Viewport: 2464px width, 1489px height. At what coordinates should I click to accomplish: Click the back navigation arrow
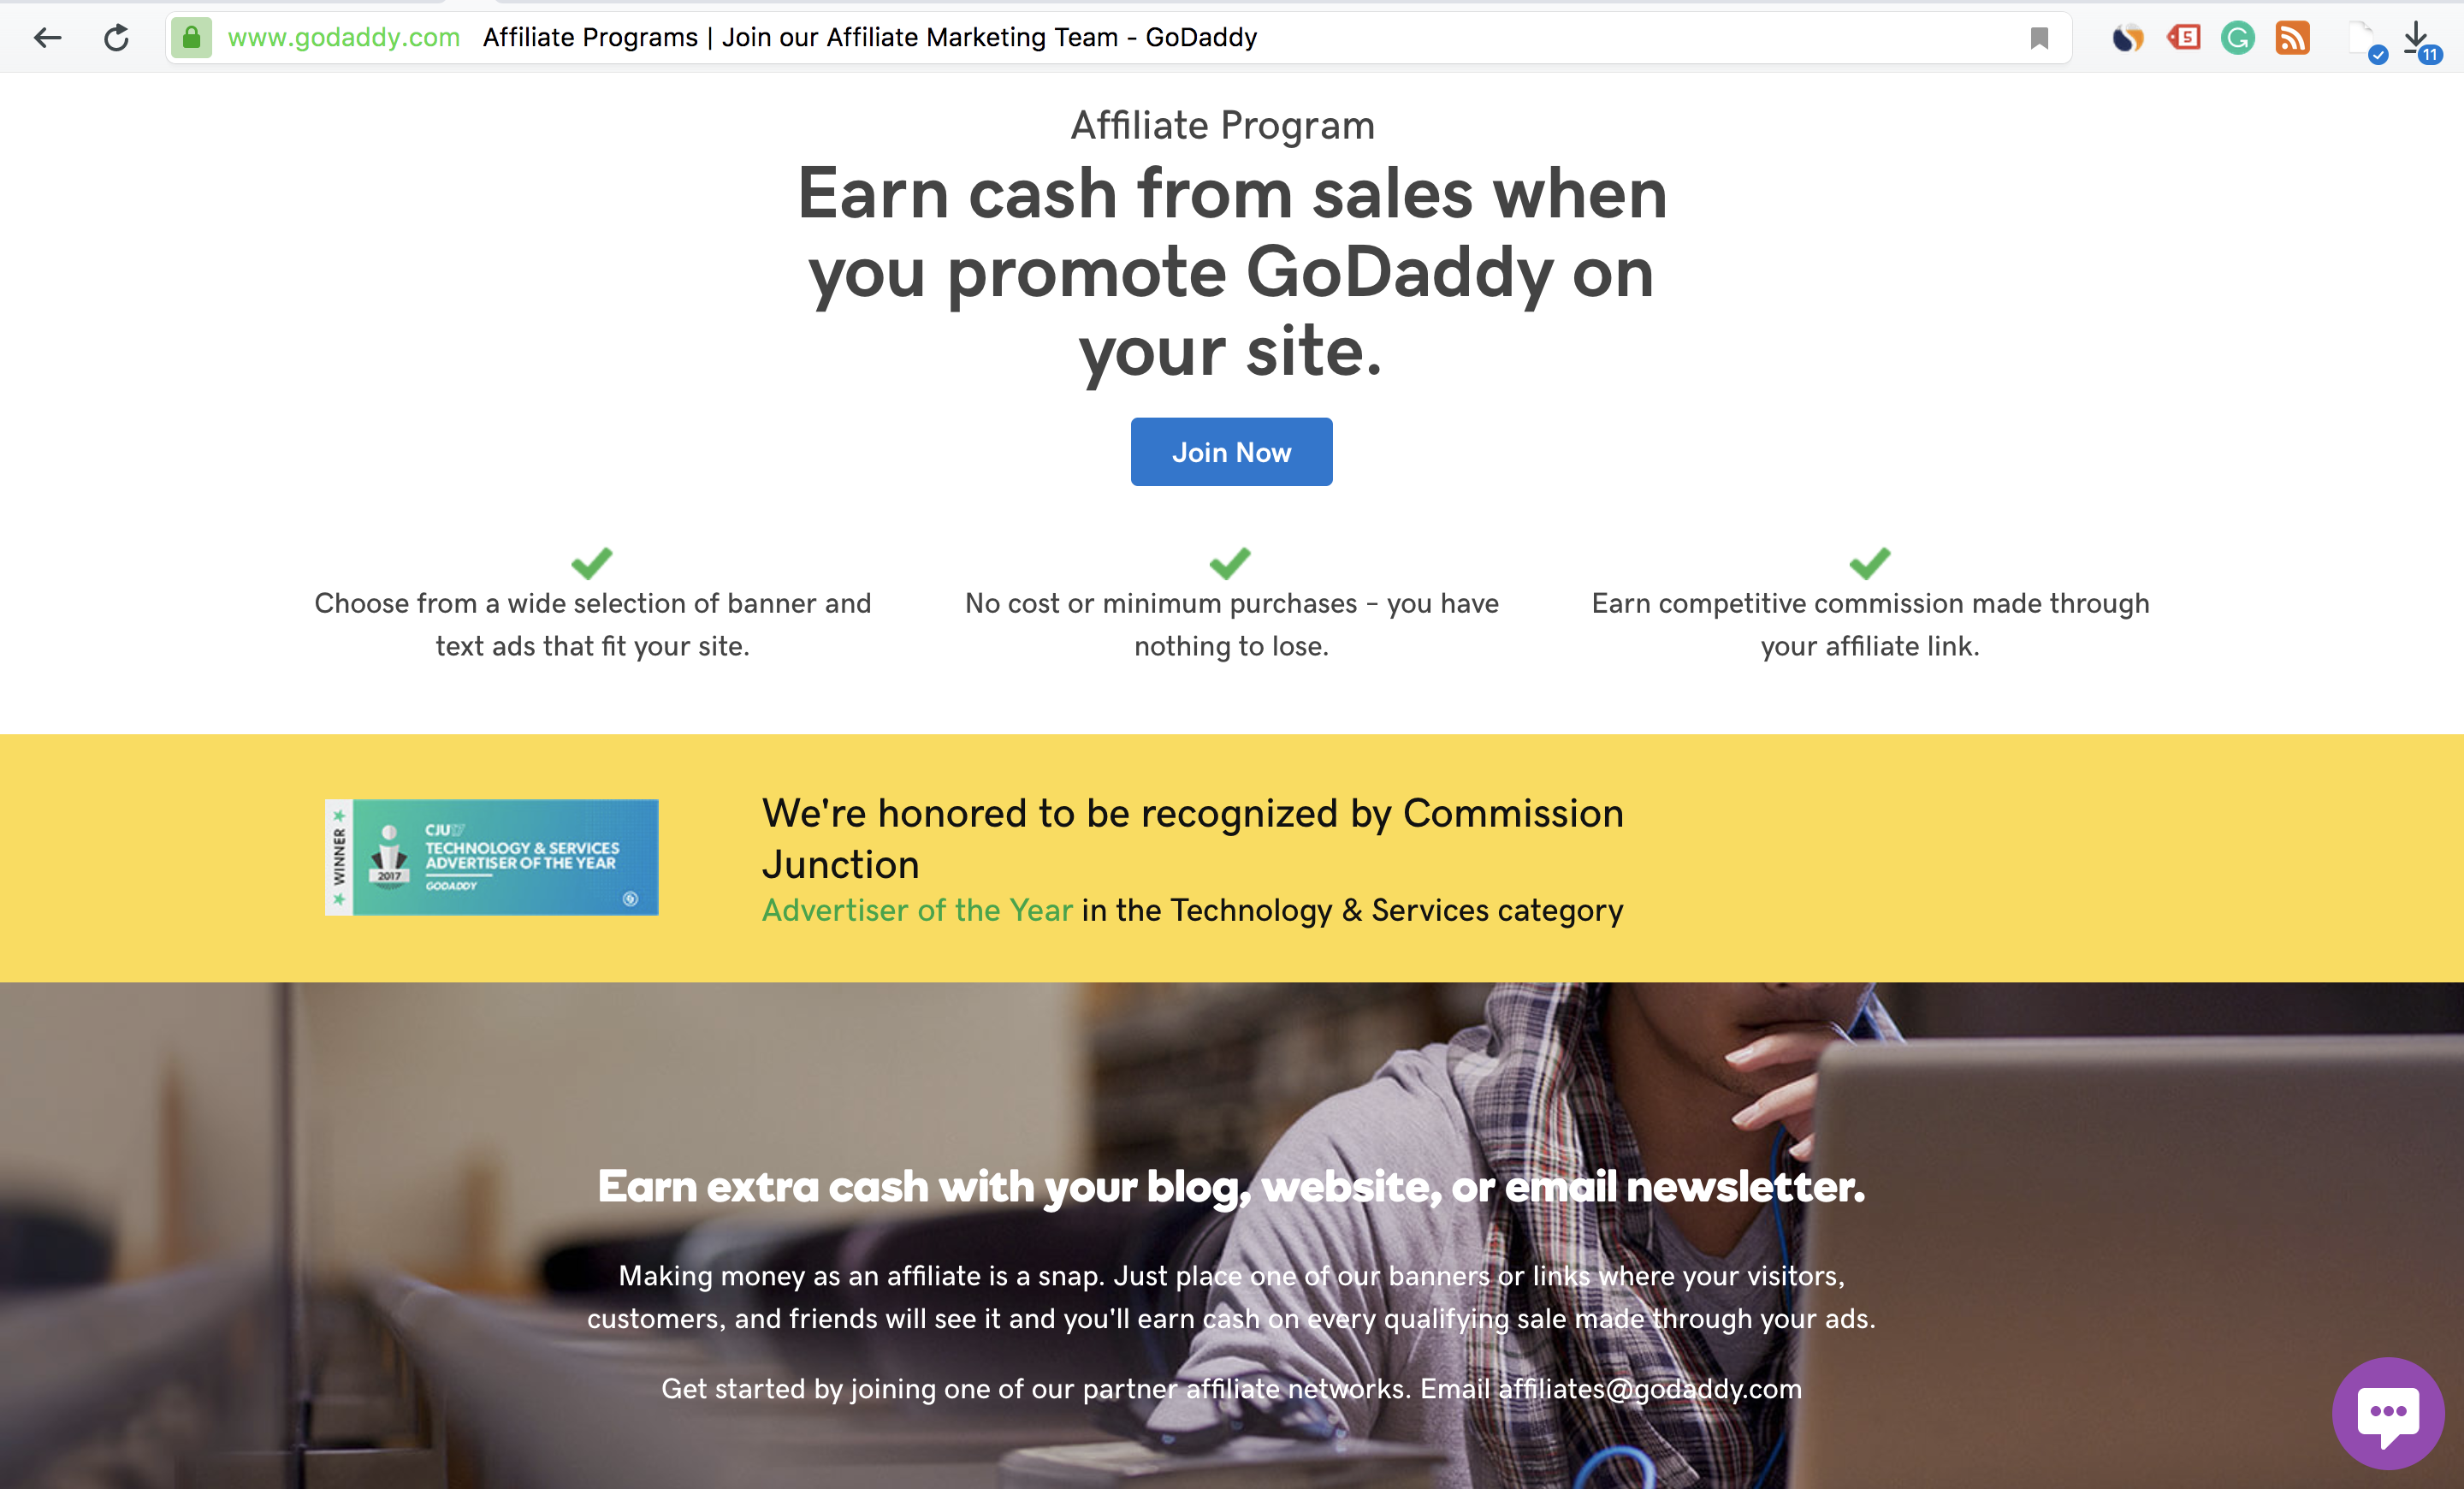click(x=50, y=37)
